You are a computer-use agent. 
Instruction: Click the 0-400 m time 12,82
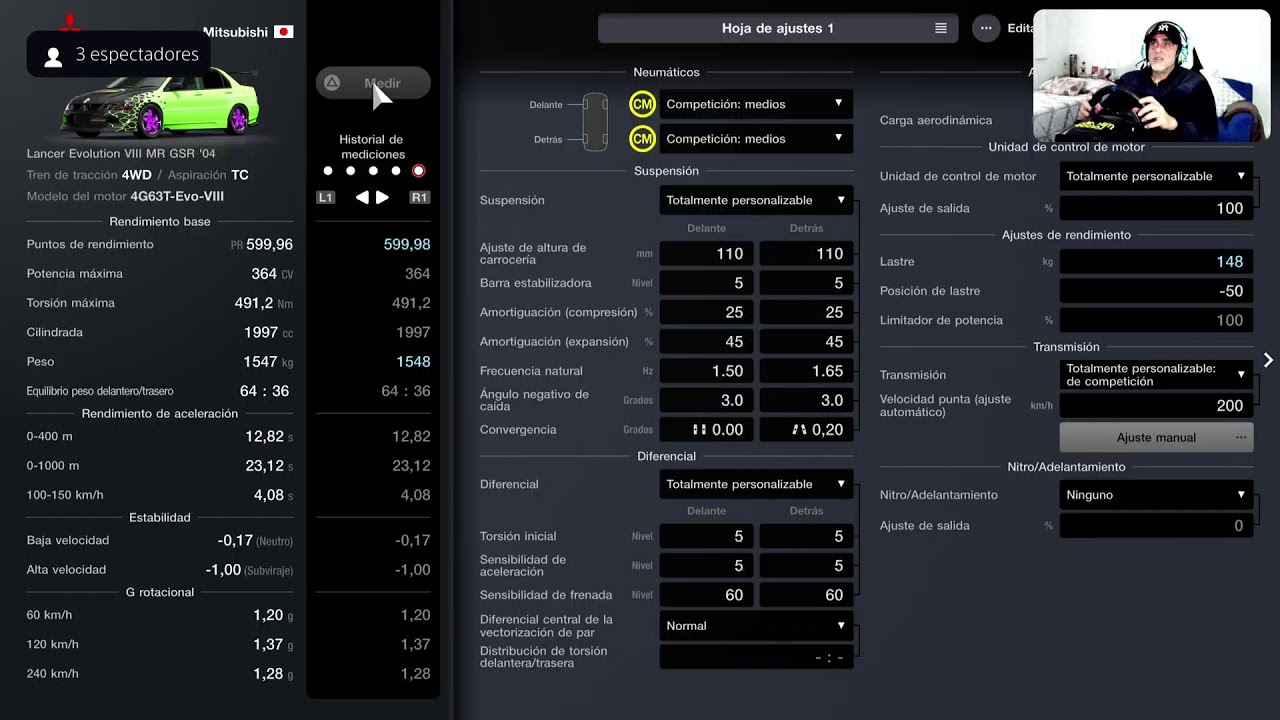pos(264,437)
